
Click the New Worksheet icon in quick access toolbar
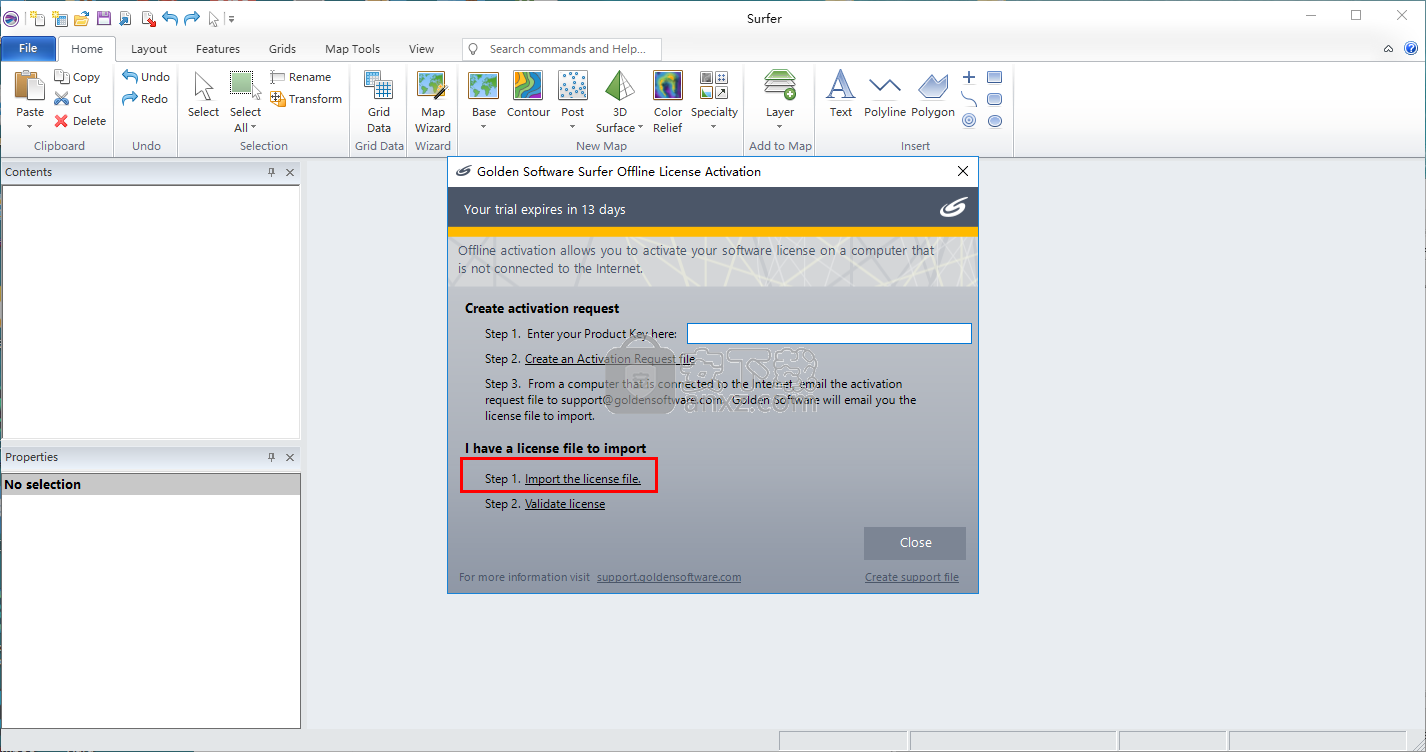coord(59,18)
